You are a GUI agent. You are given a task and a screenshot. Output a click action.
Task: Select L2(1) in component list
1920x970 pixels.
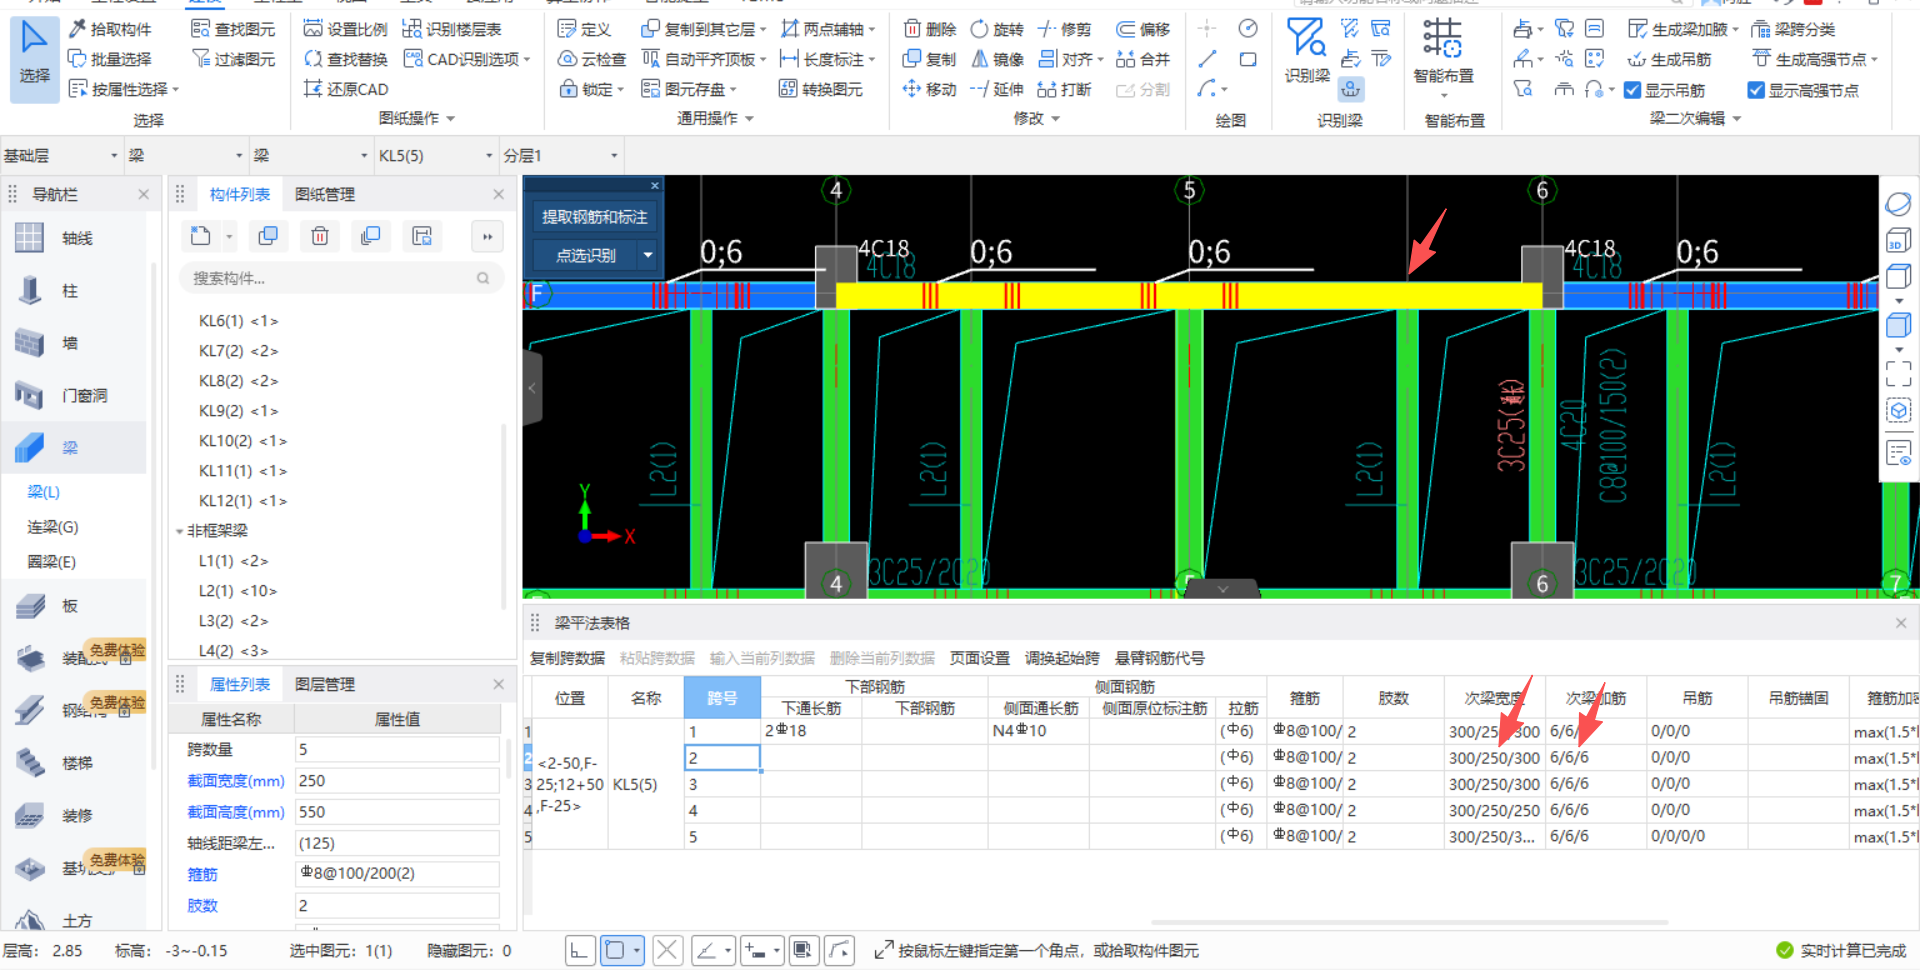click(x=238, y=591)
